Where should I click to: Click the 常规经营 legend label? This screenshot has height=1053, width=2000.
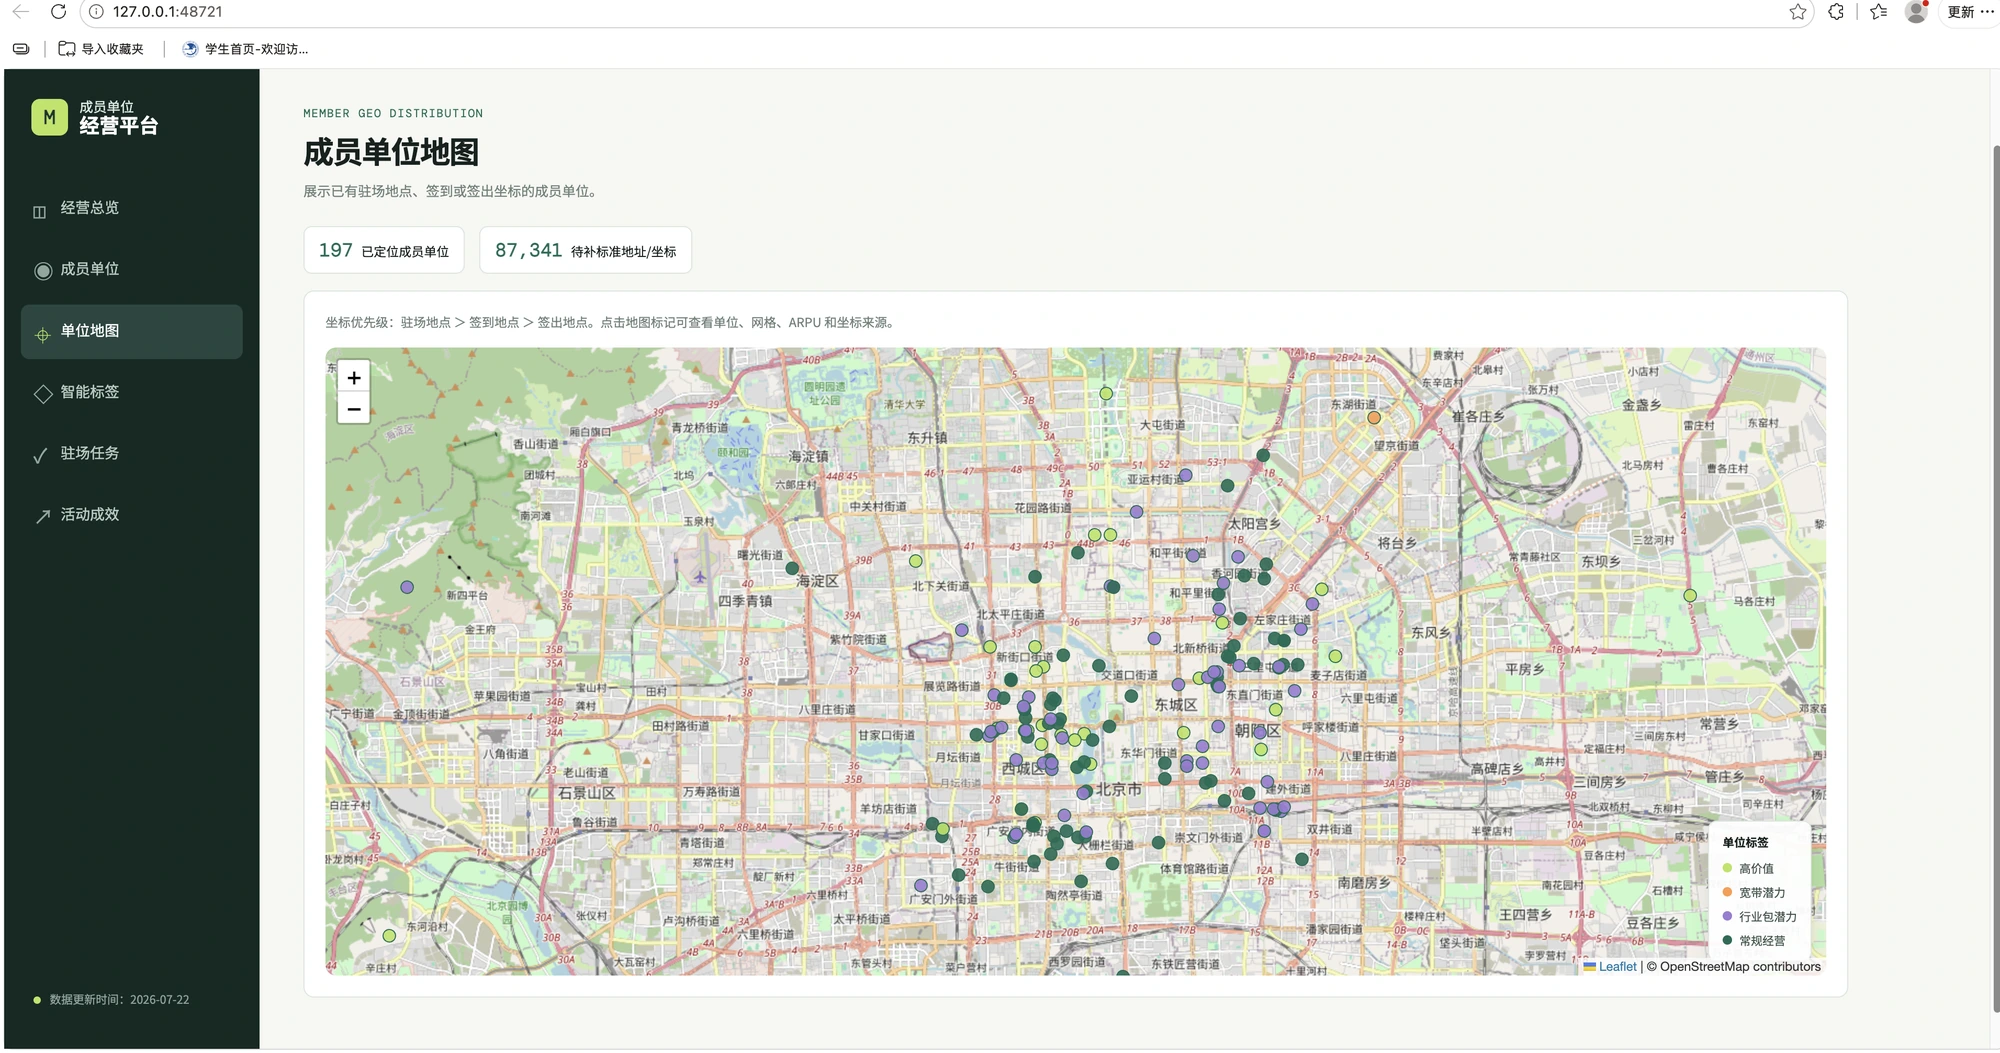1761,941
